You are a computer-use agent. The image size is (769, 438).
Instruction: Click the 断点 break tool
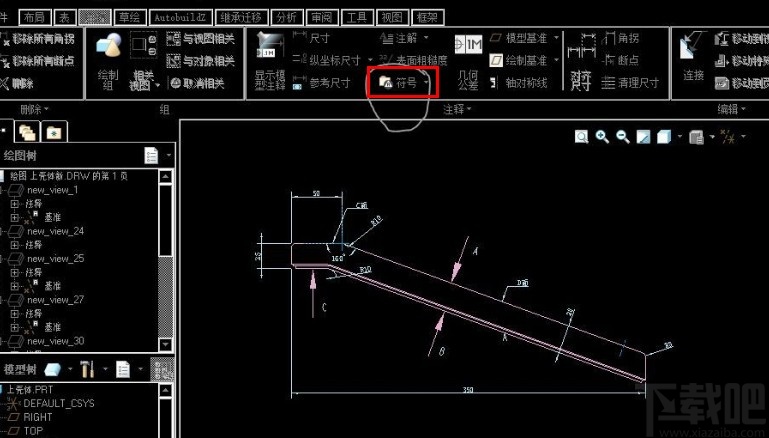[620, 60]
